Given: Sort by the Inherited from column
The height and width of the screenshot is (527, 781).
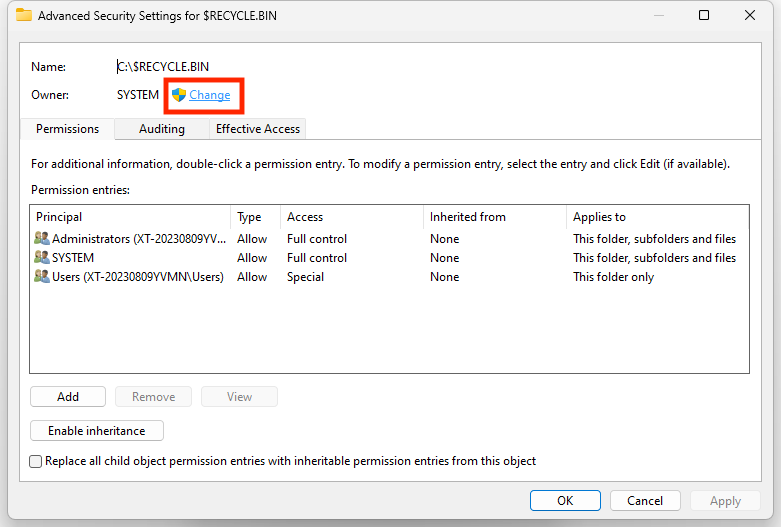Looking at the screenshot, I should (x=494, y=217).
